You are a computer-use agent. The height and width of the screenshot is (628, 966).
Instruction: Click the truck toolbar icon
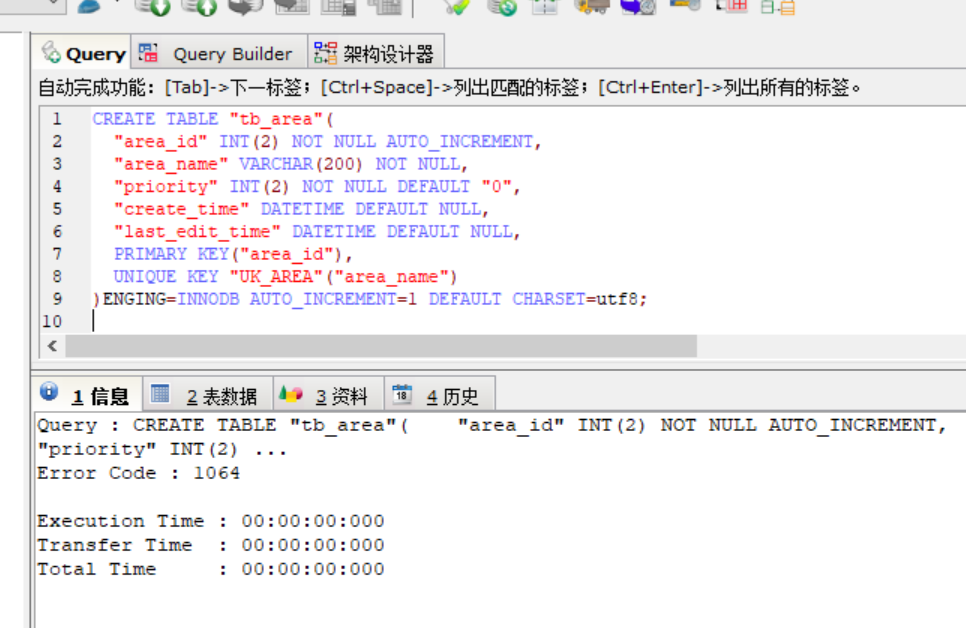[591, 6]
